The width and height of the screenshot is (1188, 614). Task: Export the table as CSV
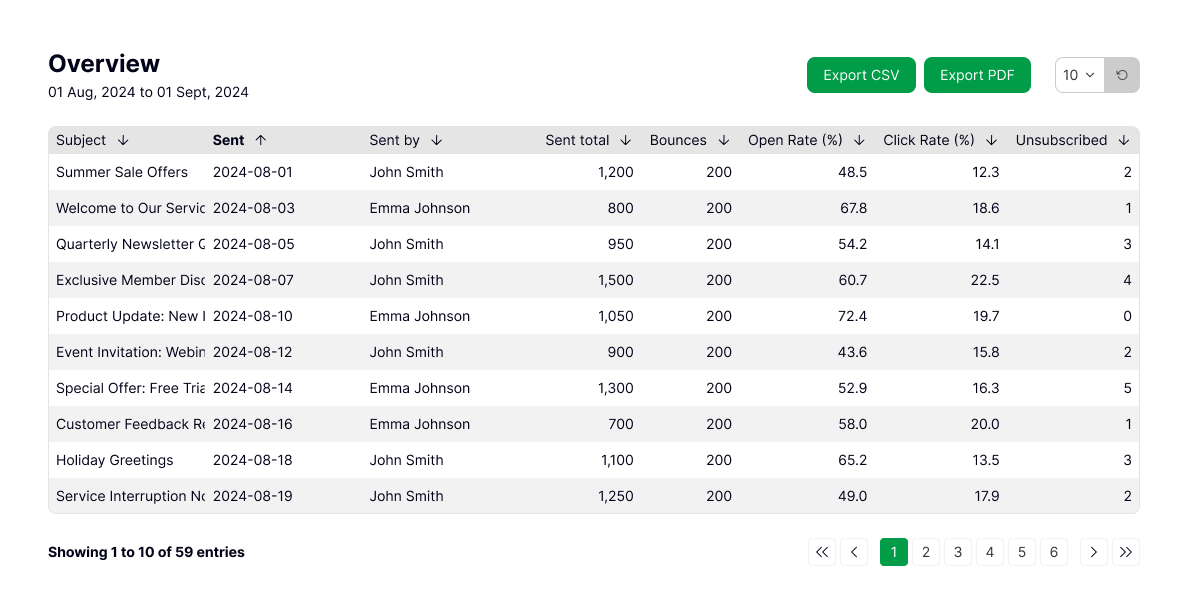pos(861,75)
